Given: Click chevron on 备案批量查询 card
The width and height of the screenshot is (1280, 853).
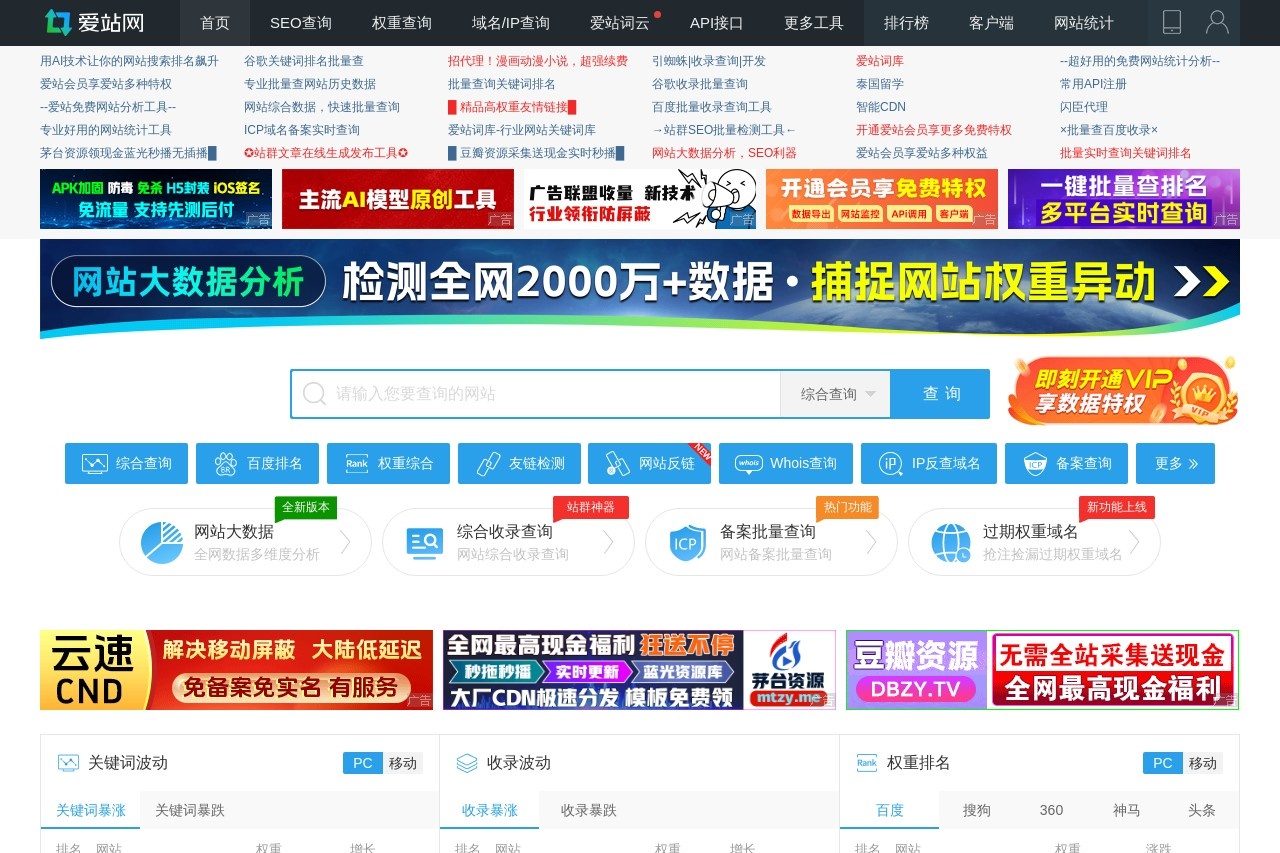Looking at the screenshot, I should pos(871,543).
